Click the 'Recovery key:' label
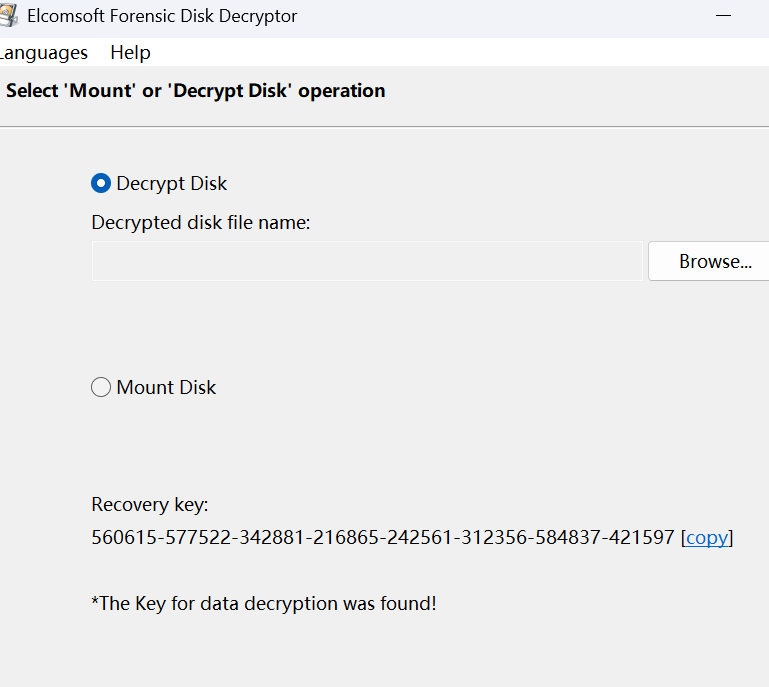This screenshot has height=687, width=769. click(150, 505)
